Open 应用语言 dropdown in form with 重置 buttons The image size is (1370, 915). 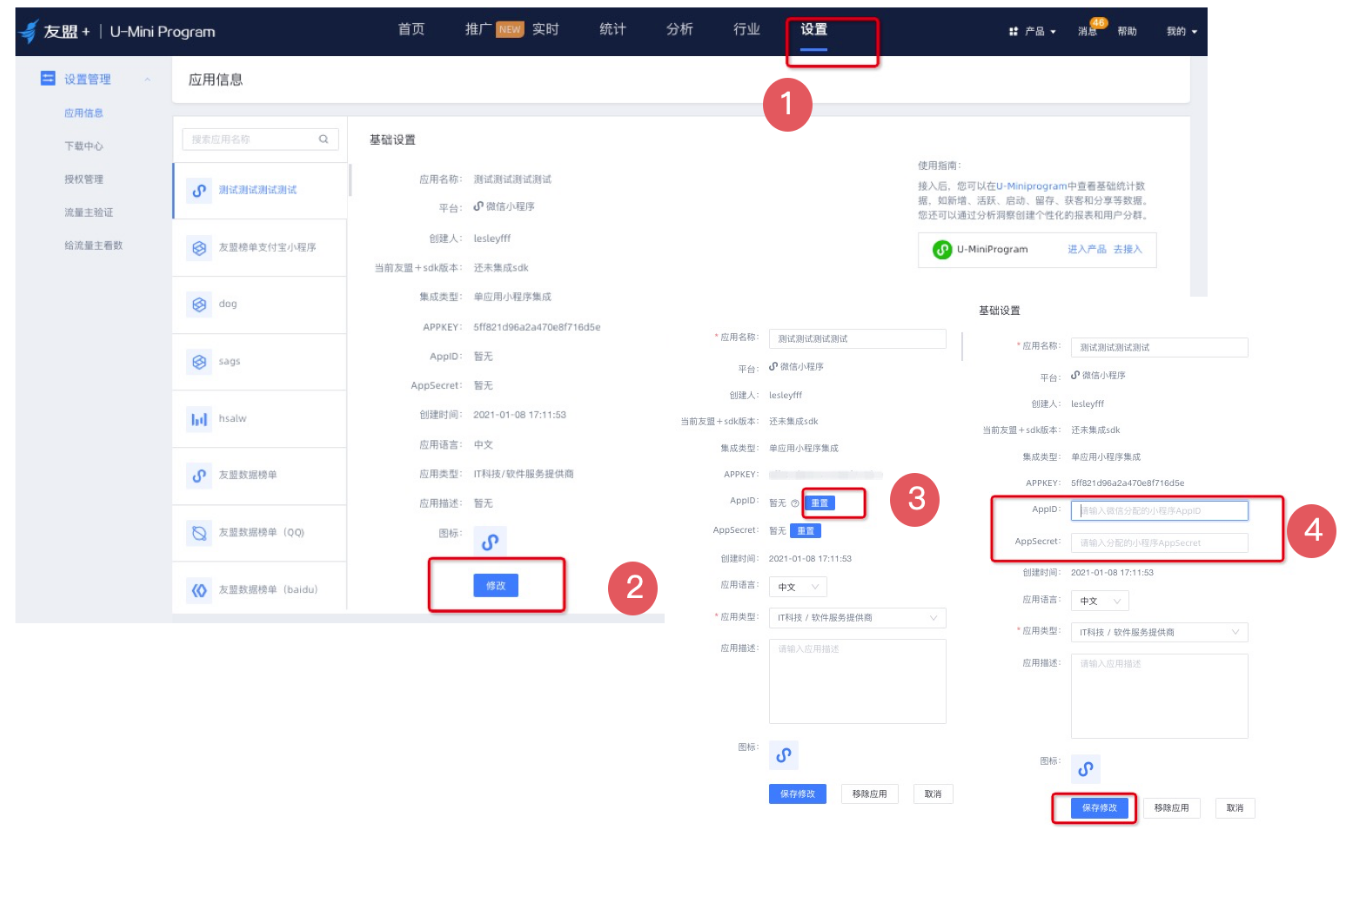pos(798,587)
